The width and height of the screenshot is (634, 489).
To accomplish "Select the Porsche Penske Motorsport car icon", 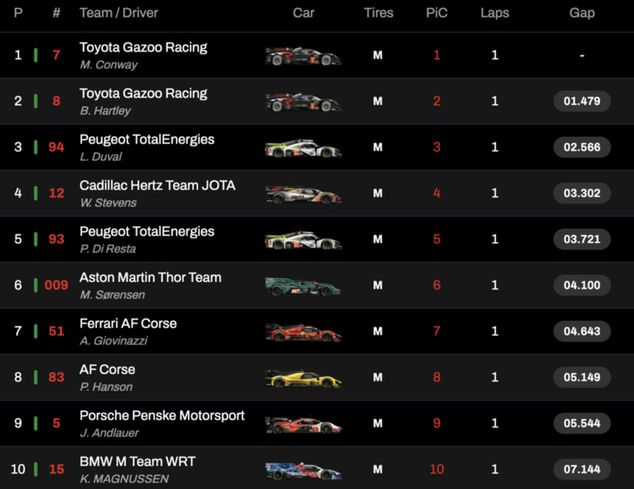I will pos(303,424).
